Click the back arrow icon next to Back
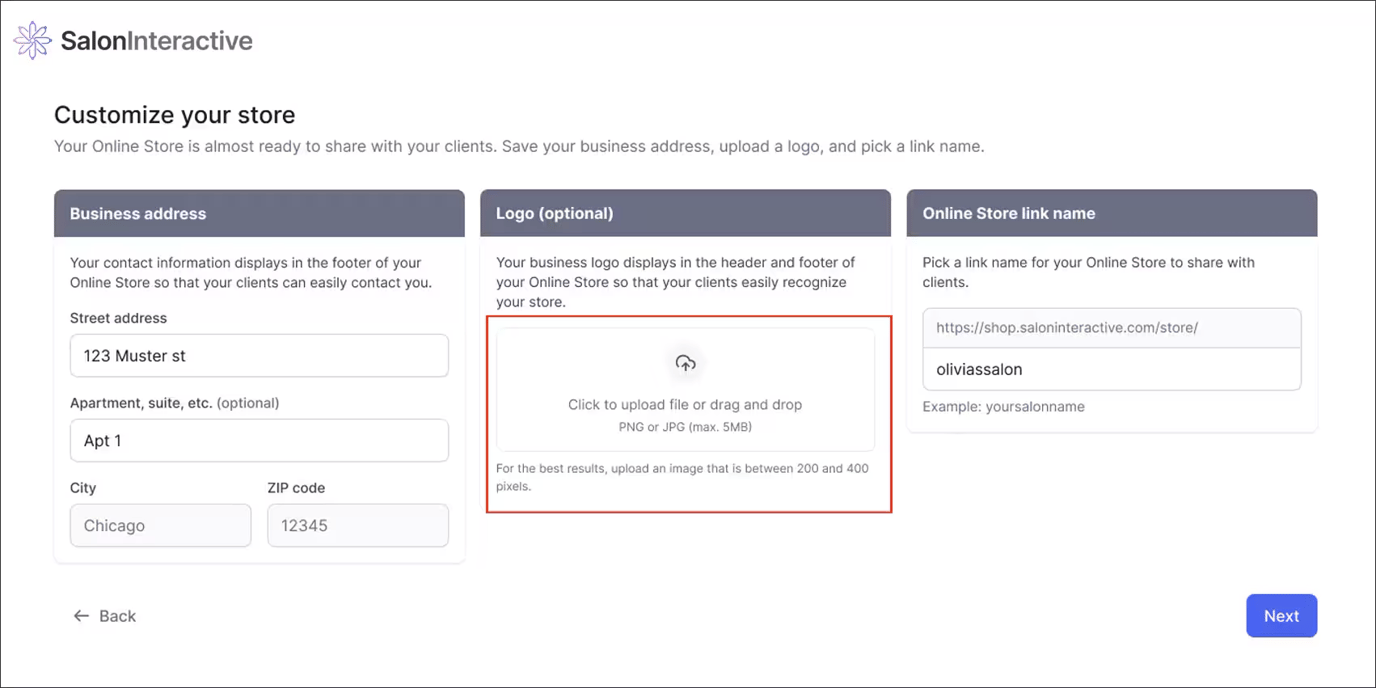The image size is (1376, 688). (81, 616)
